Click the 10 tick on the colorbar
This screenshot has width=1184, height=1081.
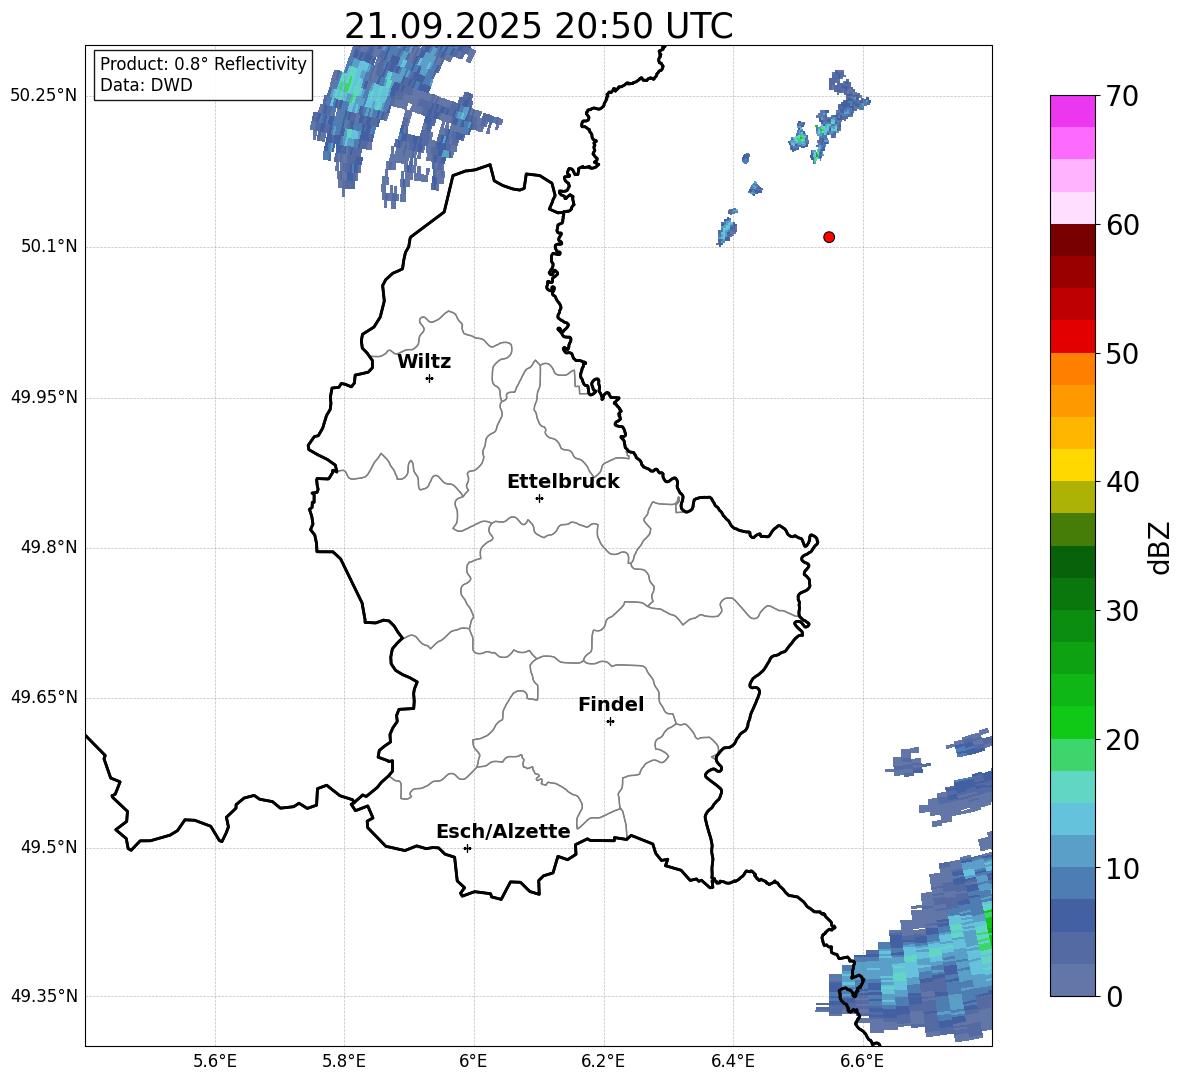1121,869
